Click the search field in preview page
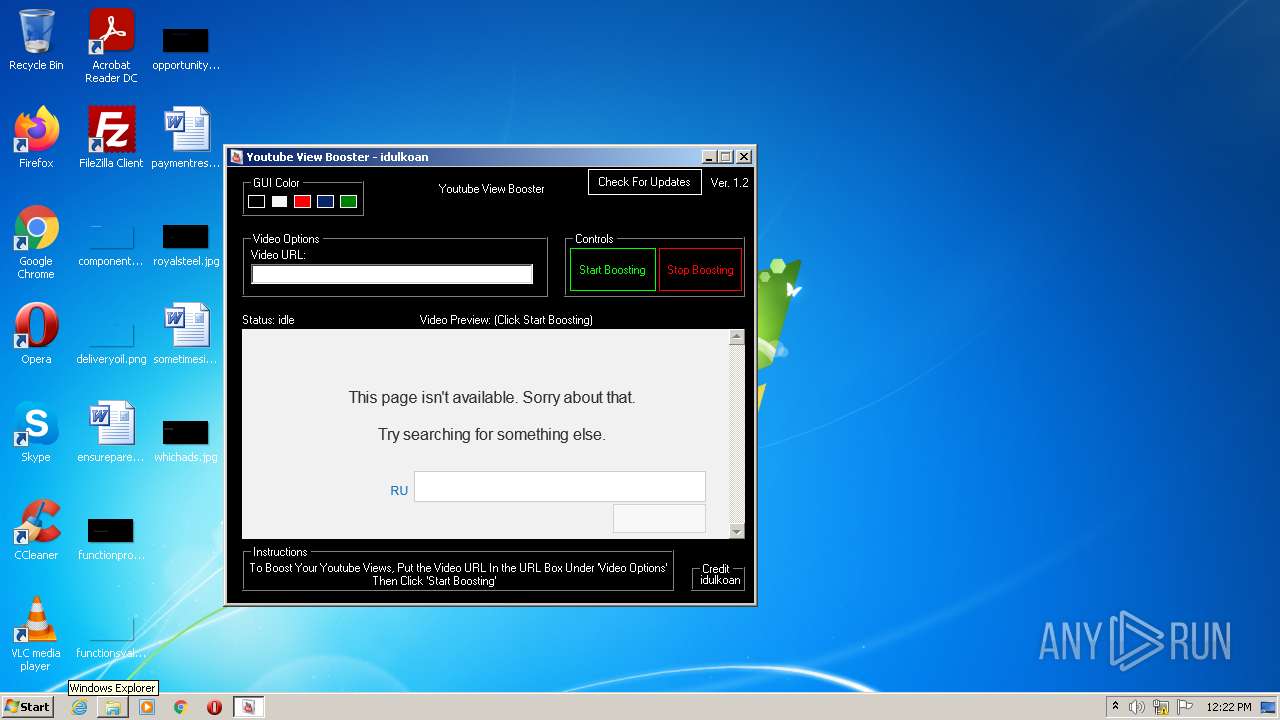Image resolution: width=1280 pixels, height=720 pixels. click(x=560, y=487)
